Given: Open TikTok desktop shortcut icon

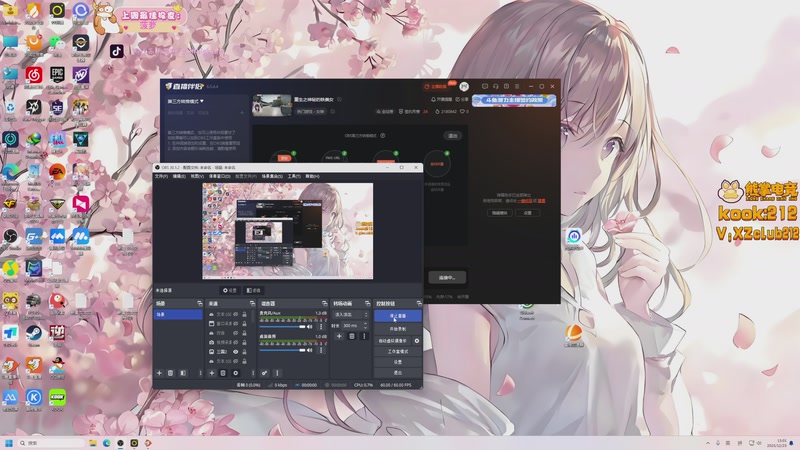Looking at the screenshot, I should (116, 51).
